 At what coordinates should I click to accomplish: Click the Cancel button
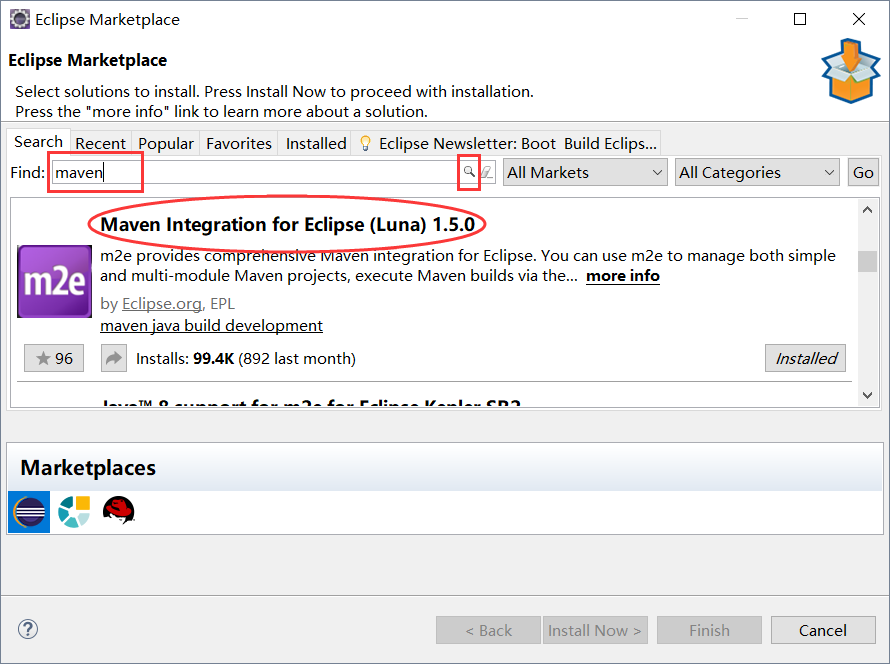pos(822,630)
